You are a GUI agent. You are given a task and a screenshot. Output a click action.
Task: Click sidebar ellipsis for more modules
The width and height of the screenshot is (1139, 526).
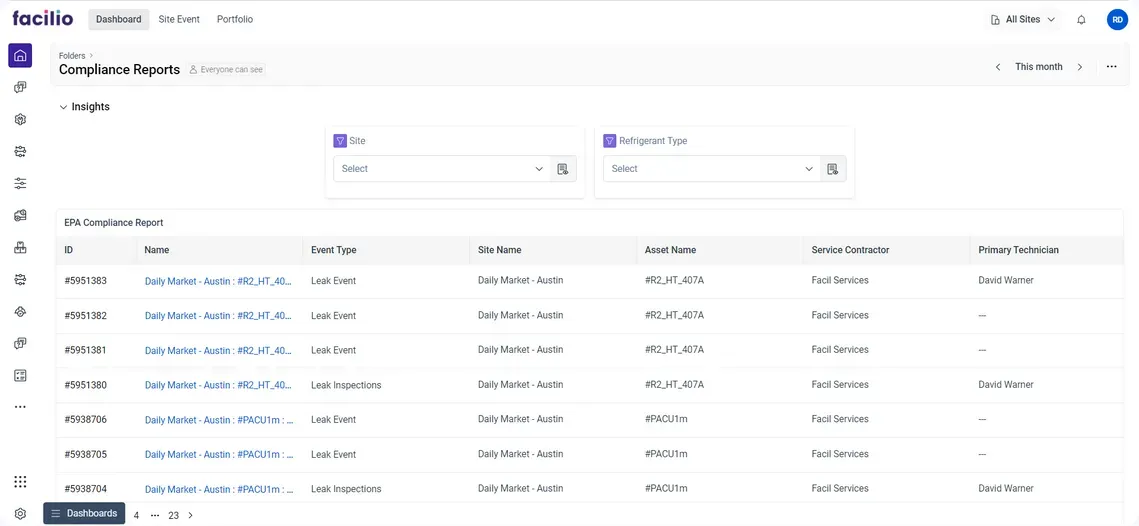(x=20, y=407)
